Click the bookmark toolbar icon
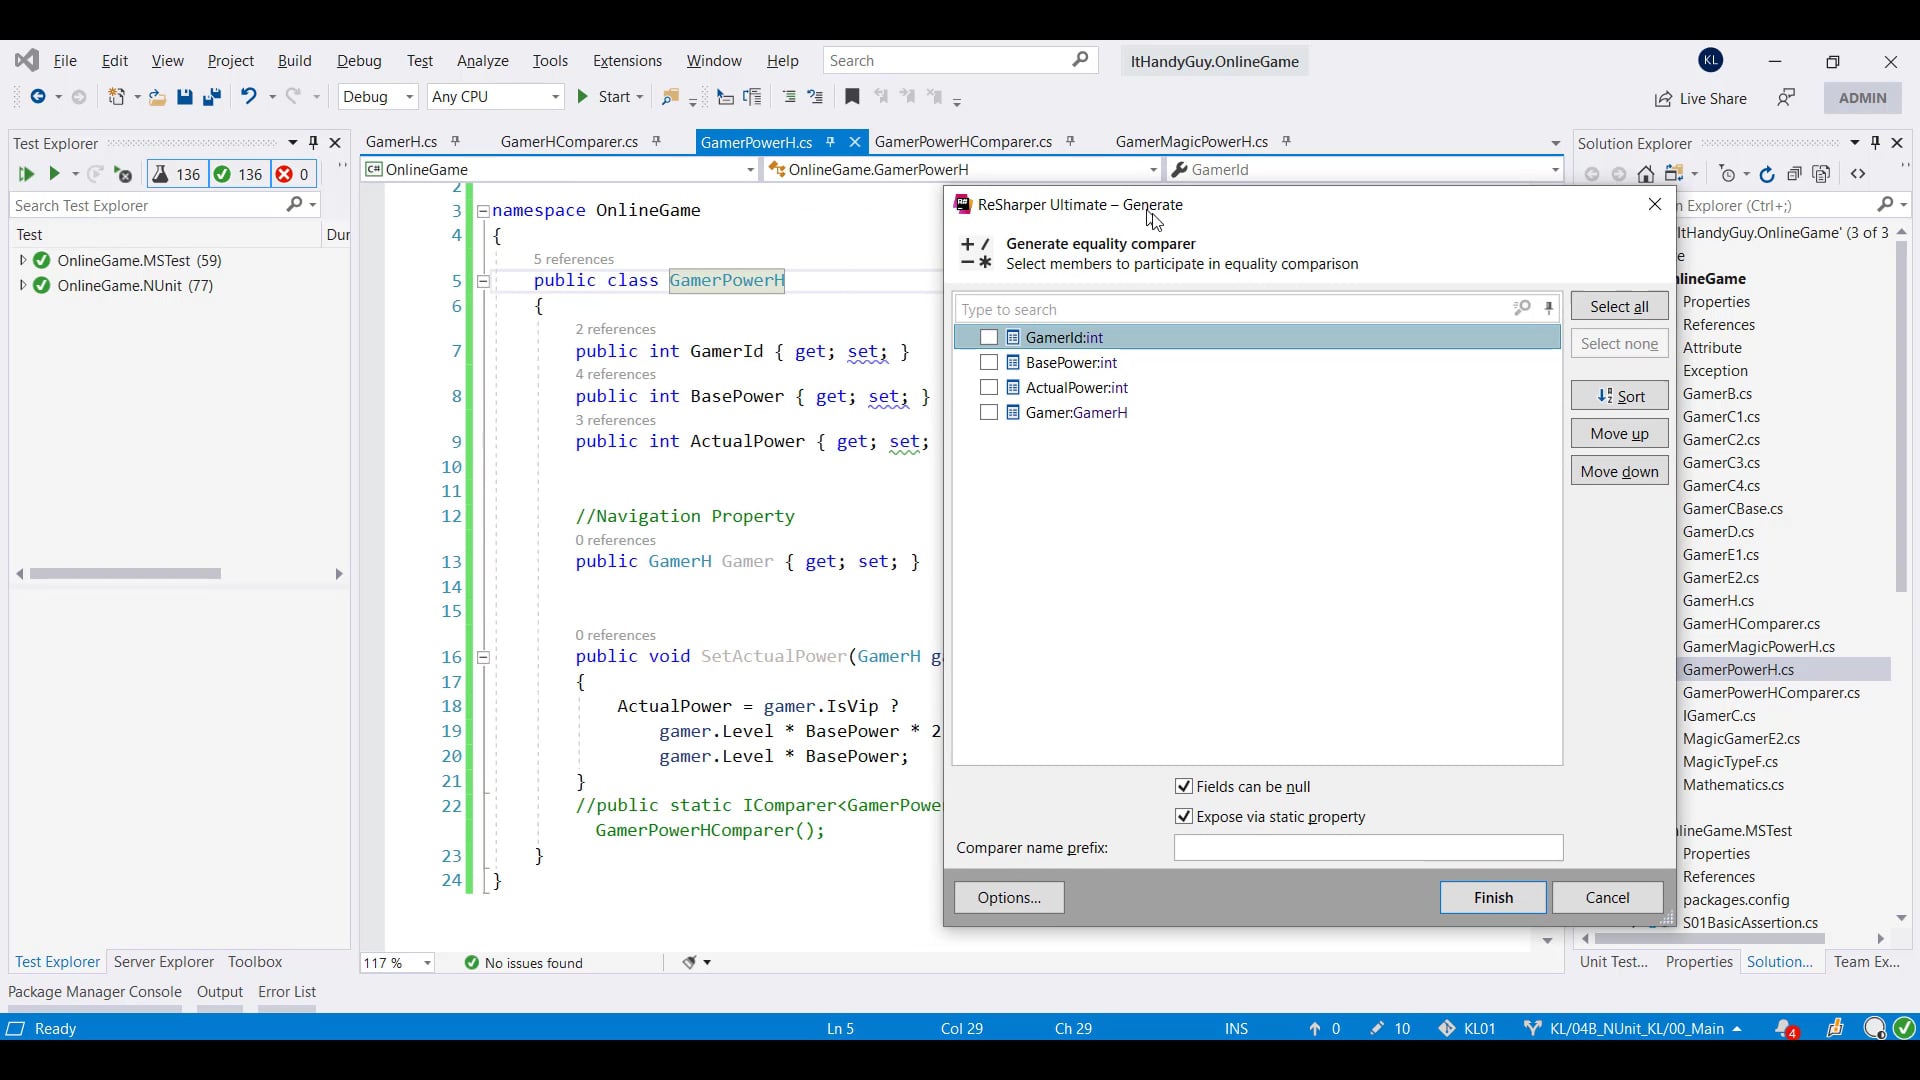 coord(852,97)
